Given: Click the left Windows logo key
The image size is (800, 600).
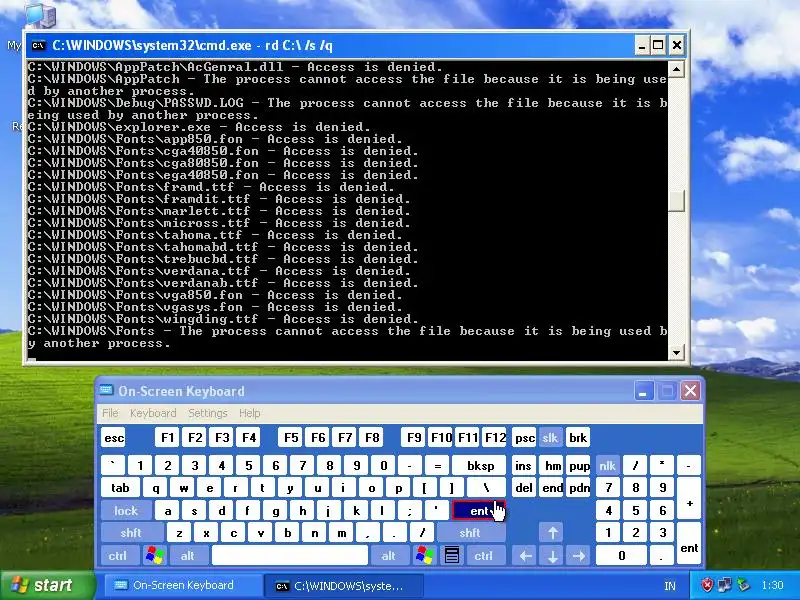Looking at the screenshot, I should (x=155, y=555).
